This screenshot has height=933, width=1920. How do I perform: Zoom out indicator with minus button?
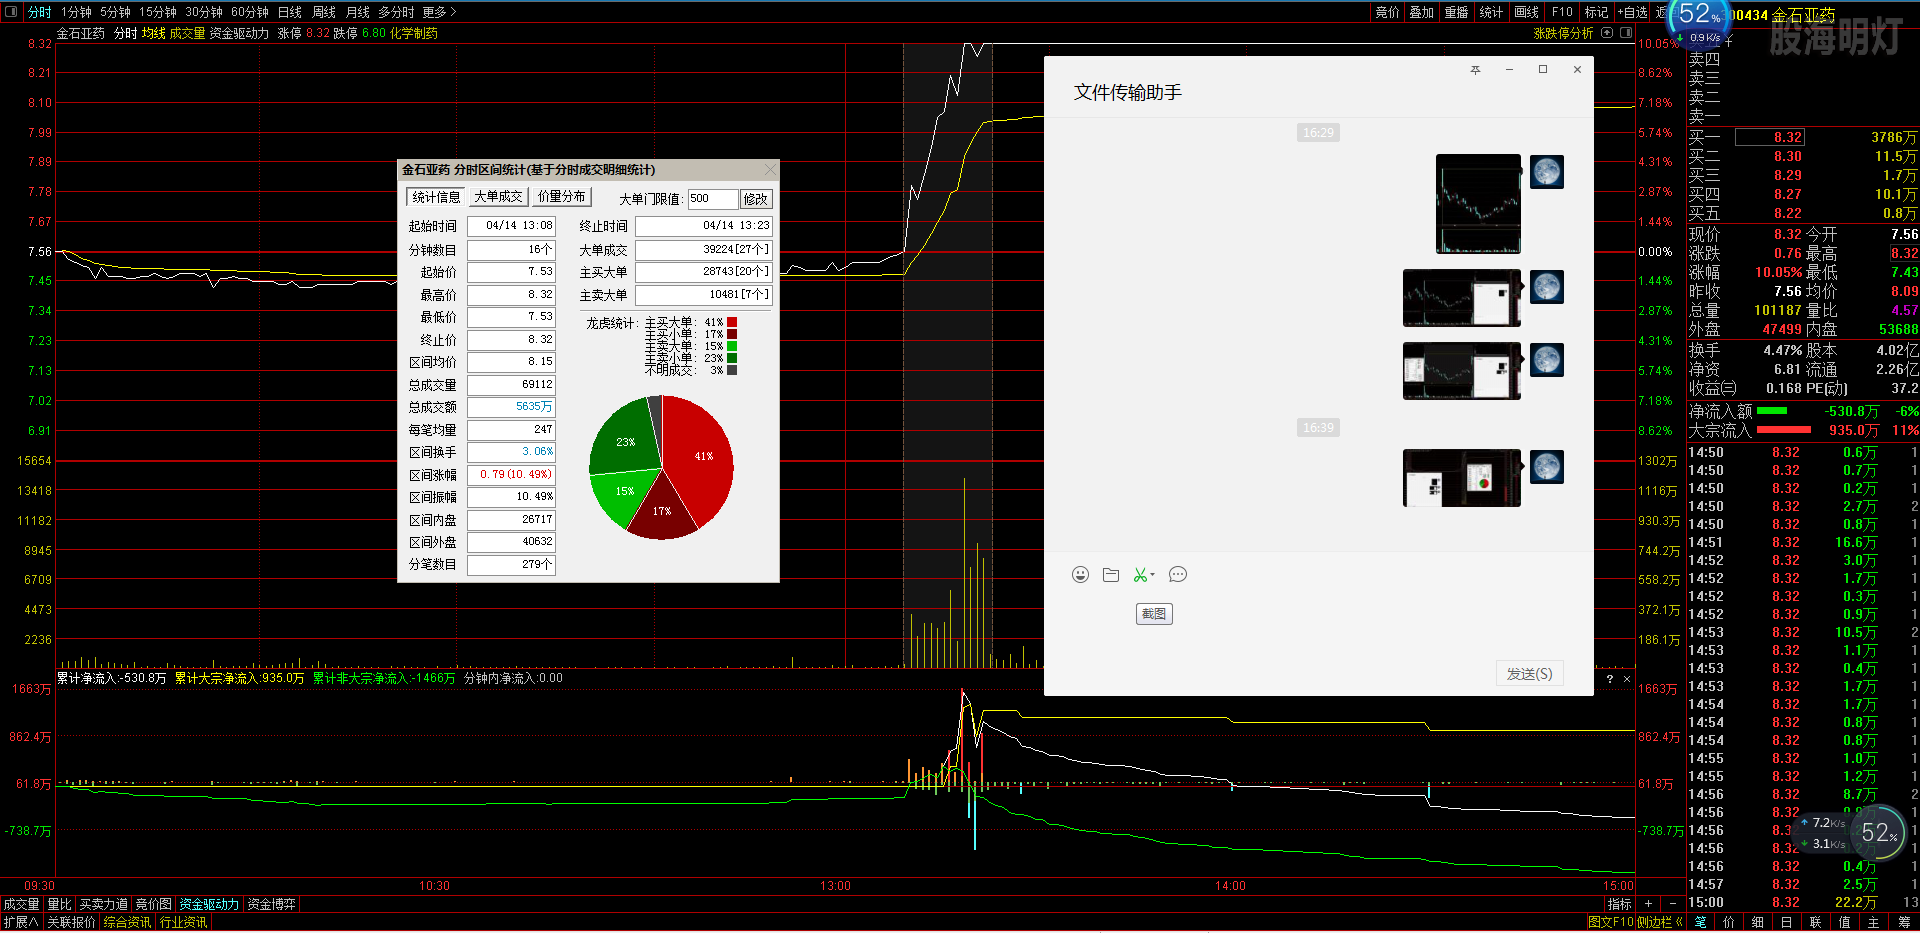pyautogui.click(x=1673, y=904)
